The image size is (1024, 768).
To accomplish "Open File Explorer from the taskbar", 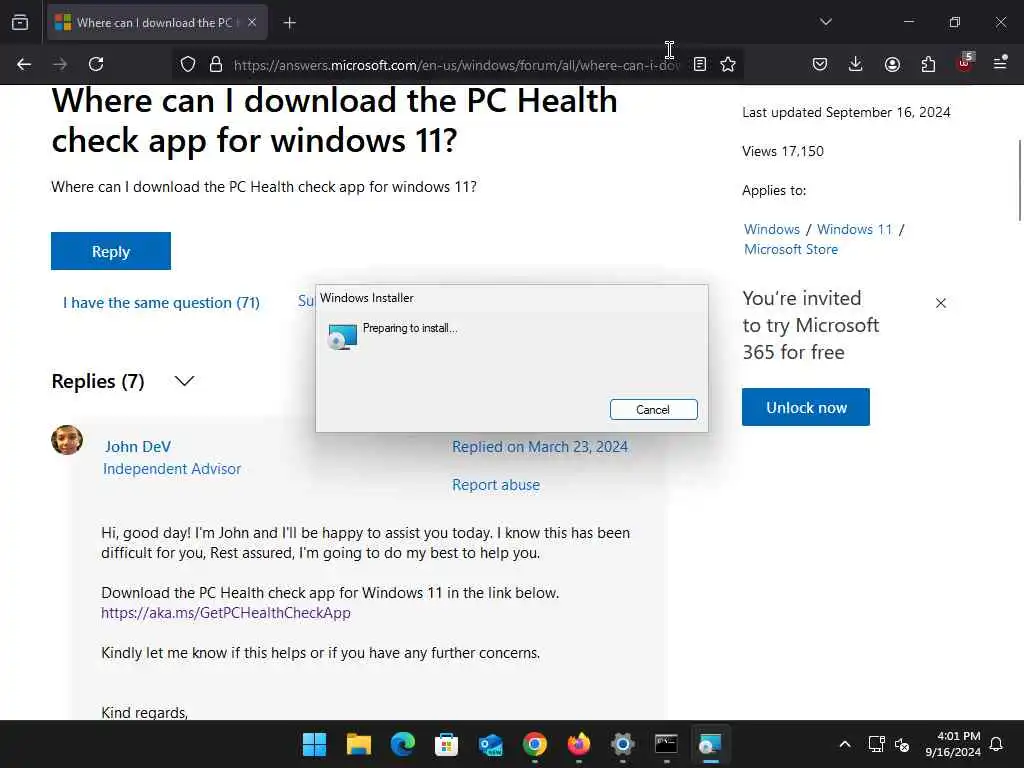I will point(359,744).
